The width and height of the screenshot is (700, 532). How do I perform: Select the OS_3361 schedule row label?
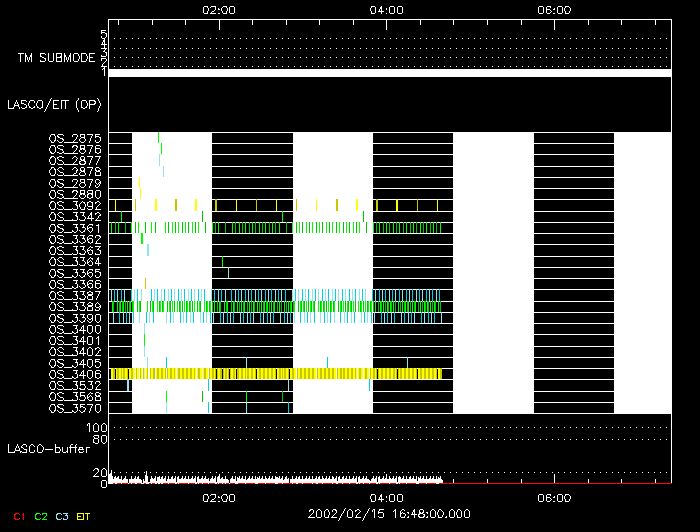pyautogui.click(x=75, y=228)
